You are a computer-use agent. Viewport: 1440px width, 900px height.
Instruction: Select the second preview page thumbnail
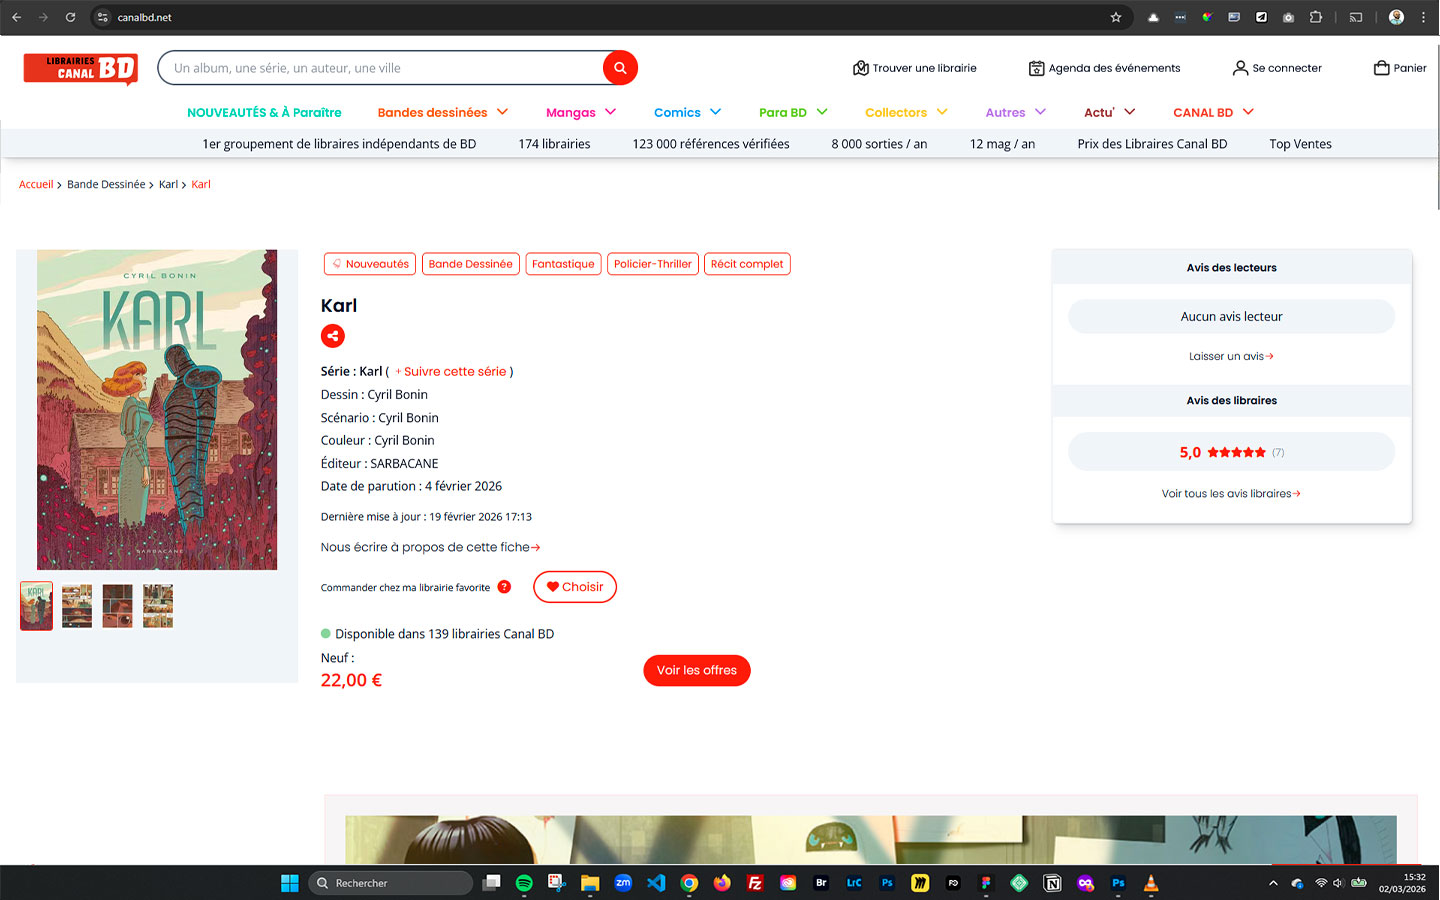pos(77,606)
